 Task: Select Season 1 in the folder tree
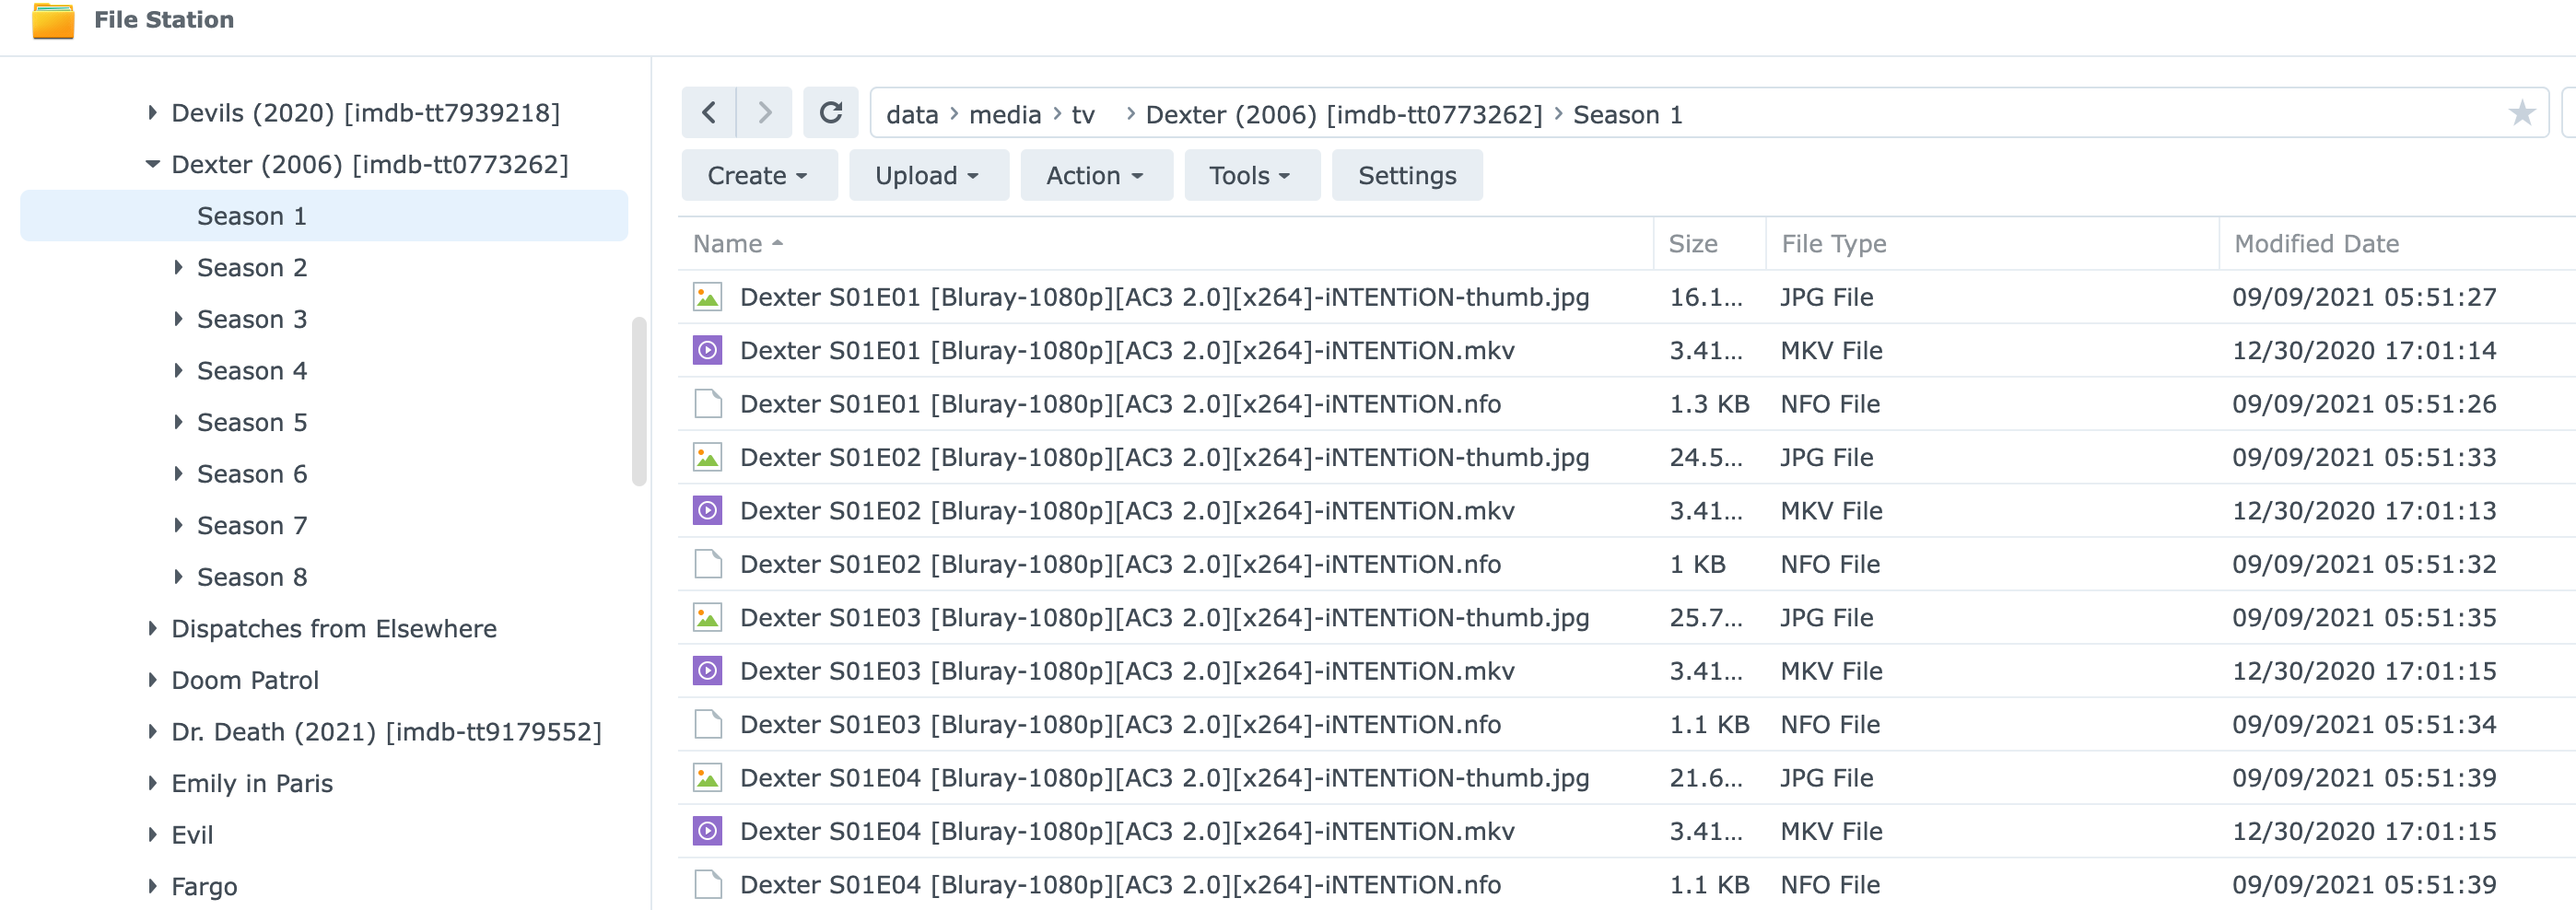pos(324,216)
